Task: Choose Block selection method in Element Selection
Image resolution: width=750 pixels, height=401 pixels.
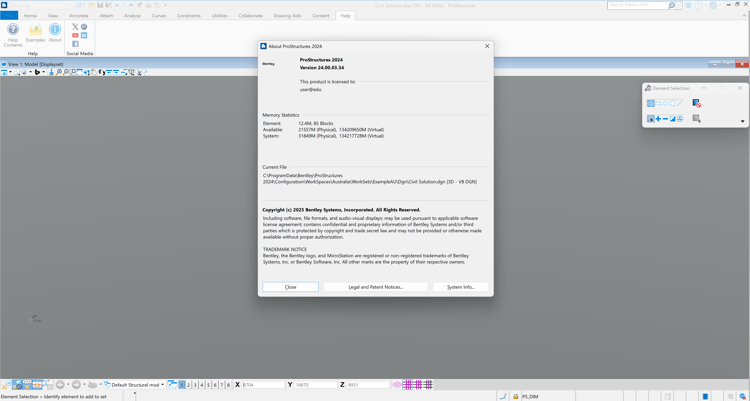Action: [658, 103]
